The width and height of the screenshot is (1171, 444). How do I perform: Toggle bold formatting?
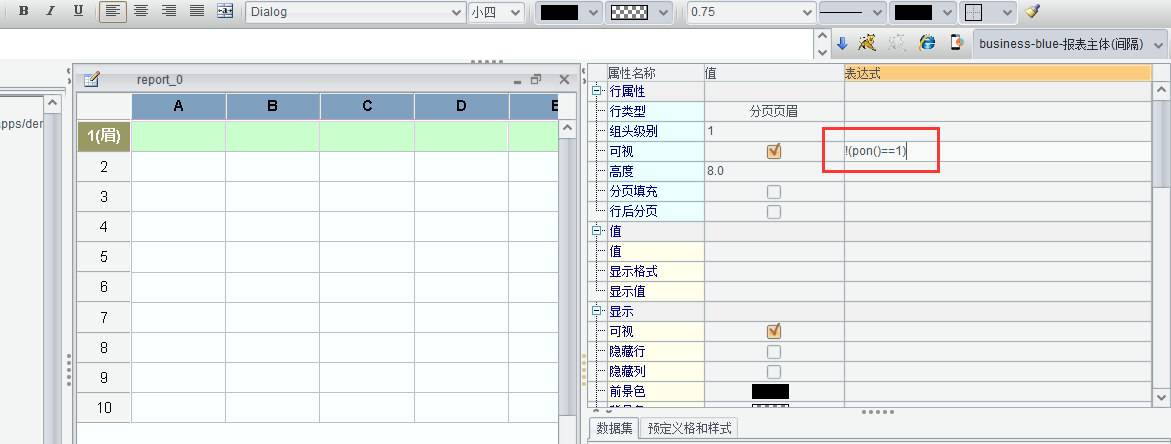(24, 11)
